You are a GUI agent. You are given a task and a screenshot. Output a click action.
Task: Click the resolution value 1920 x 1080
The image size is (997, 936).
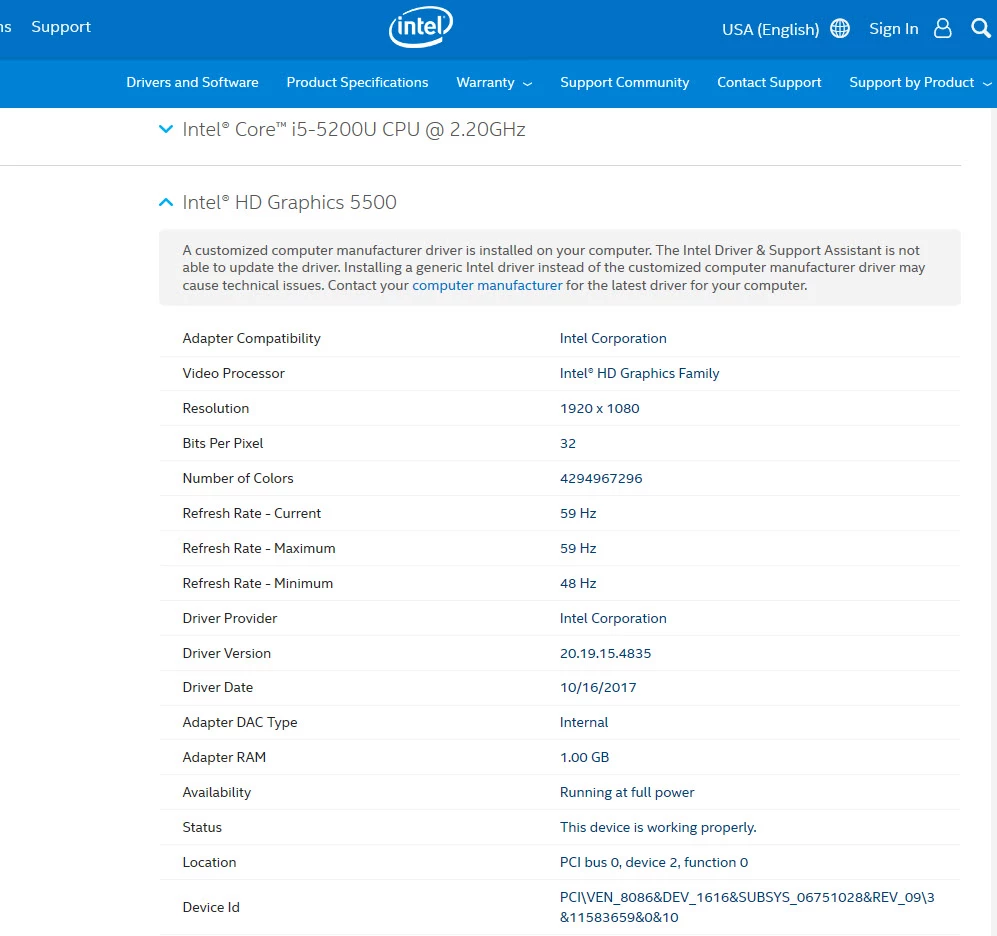(600, 408)
